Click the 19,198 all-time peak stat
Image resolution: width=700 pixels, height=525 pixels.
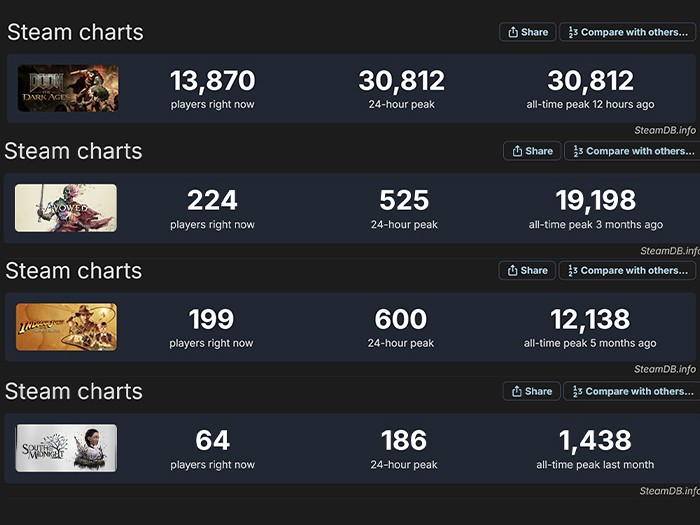596,208
